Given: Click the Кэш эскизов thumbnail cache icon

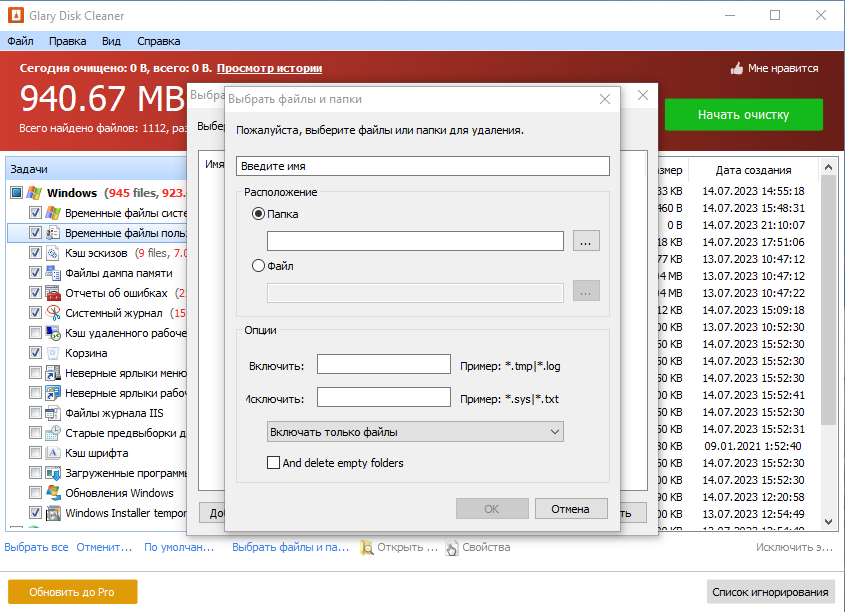Looking at the screenshot, I should (53, 253).
